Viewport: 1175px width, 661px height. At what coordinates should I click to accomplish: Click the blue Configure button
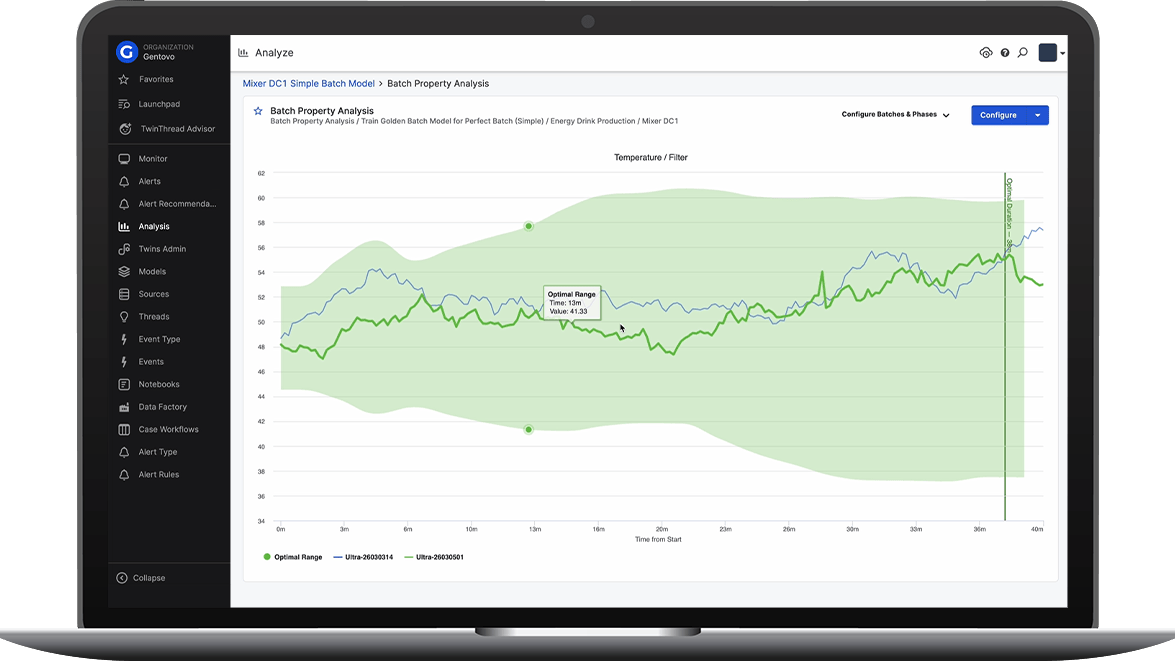pos(998,115)
